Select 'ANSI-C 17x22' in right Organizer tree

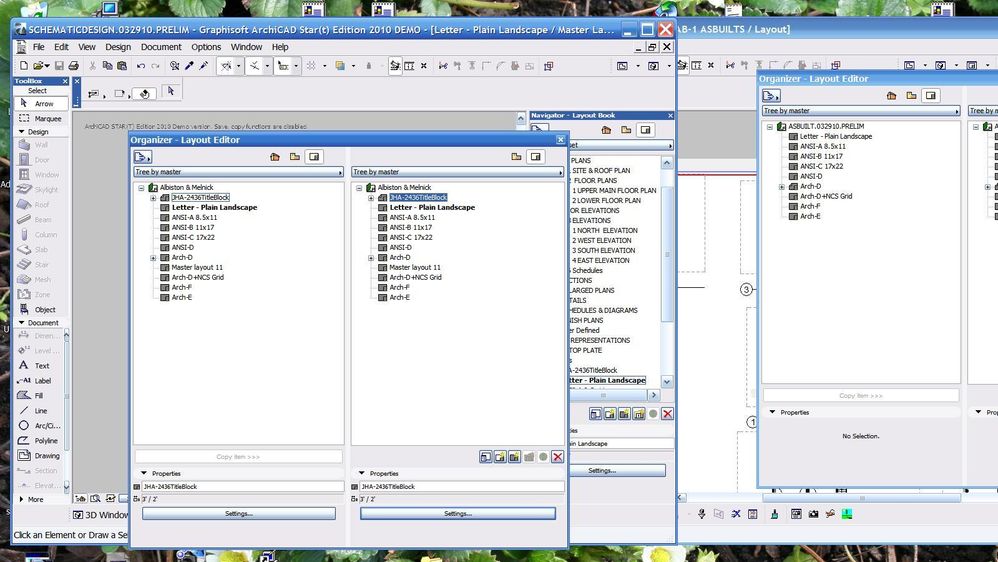tap(411, 238)
